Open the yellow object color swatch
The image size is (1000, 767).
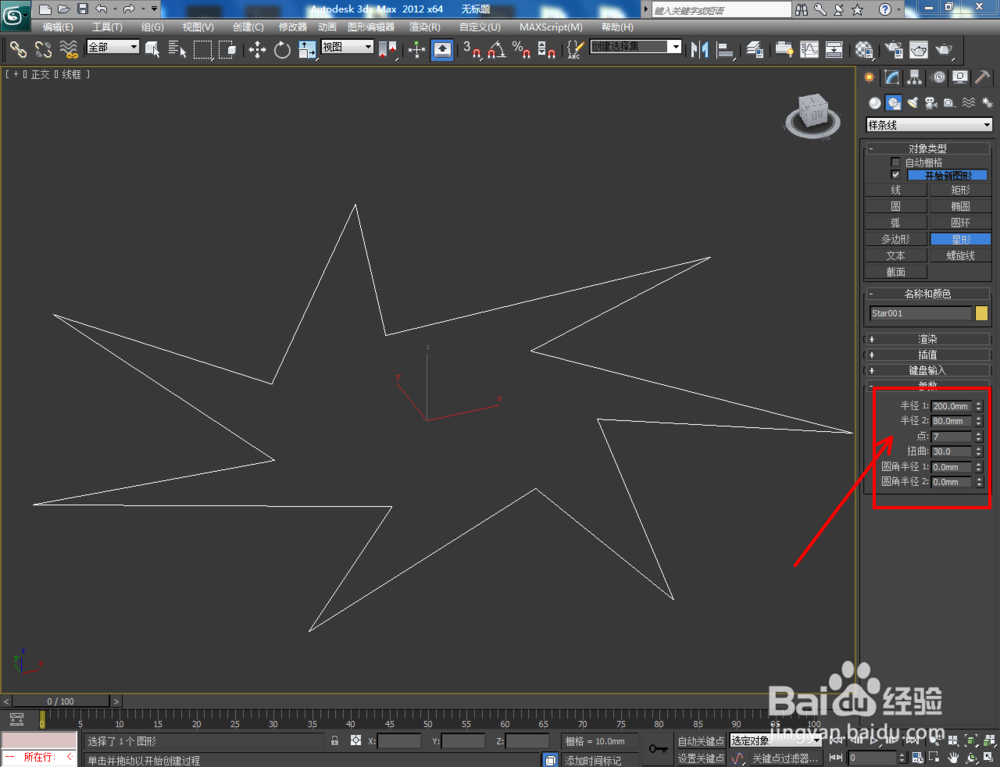coord(982,313)
